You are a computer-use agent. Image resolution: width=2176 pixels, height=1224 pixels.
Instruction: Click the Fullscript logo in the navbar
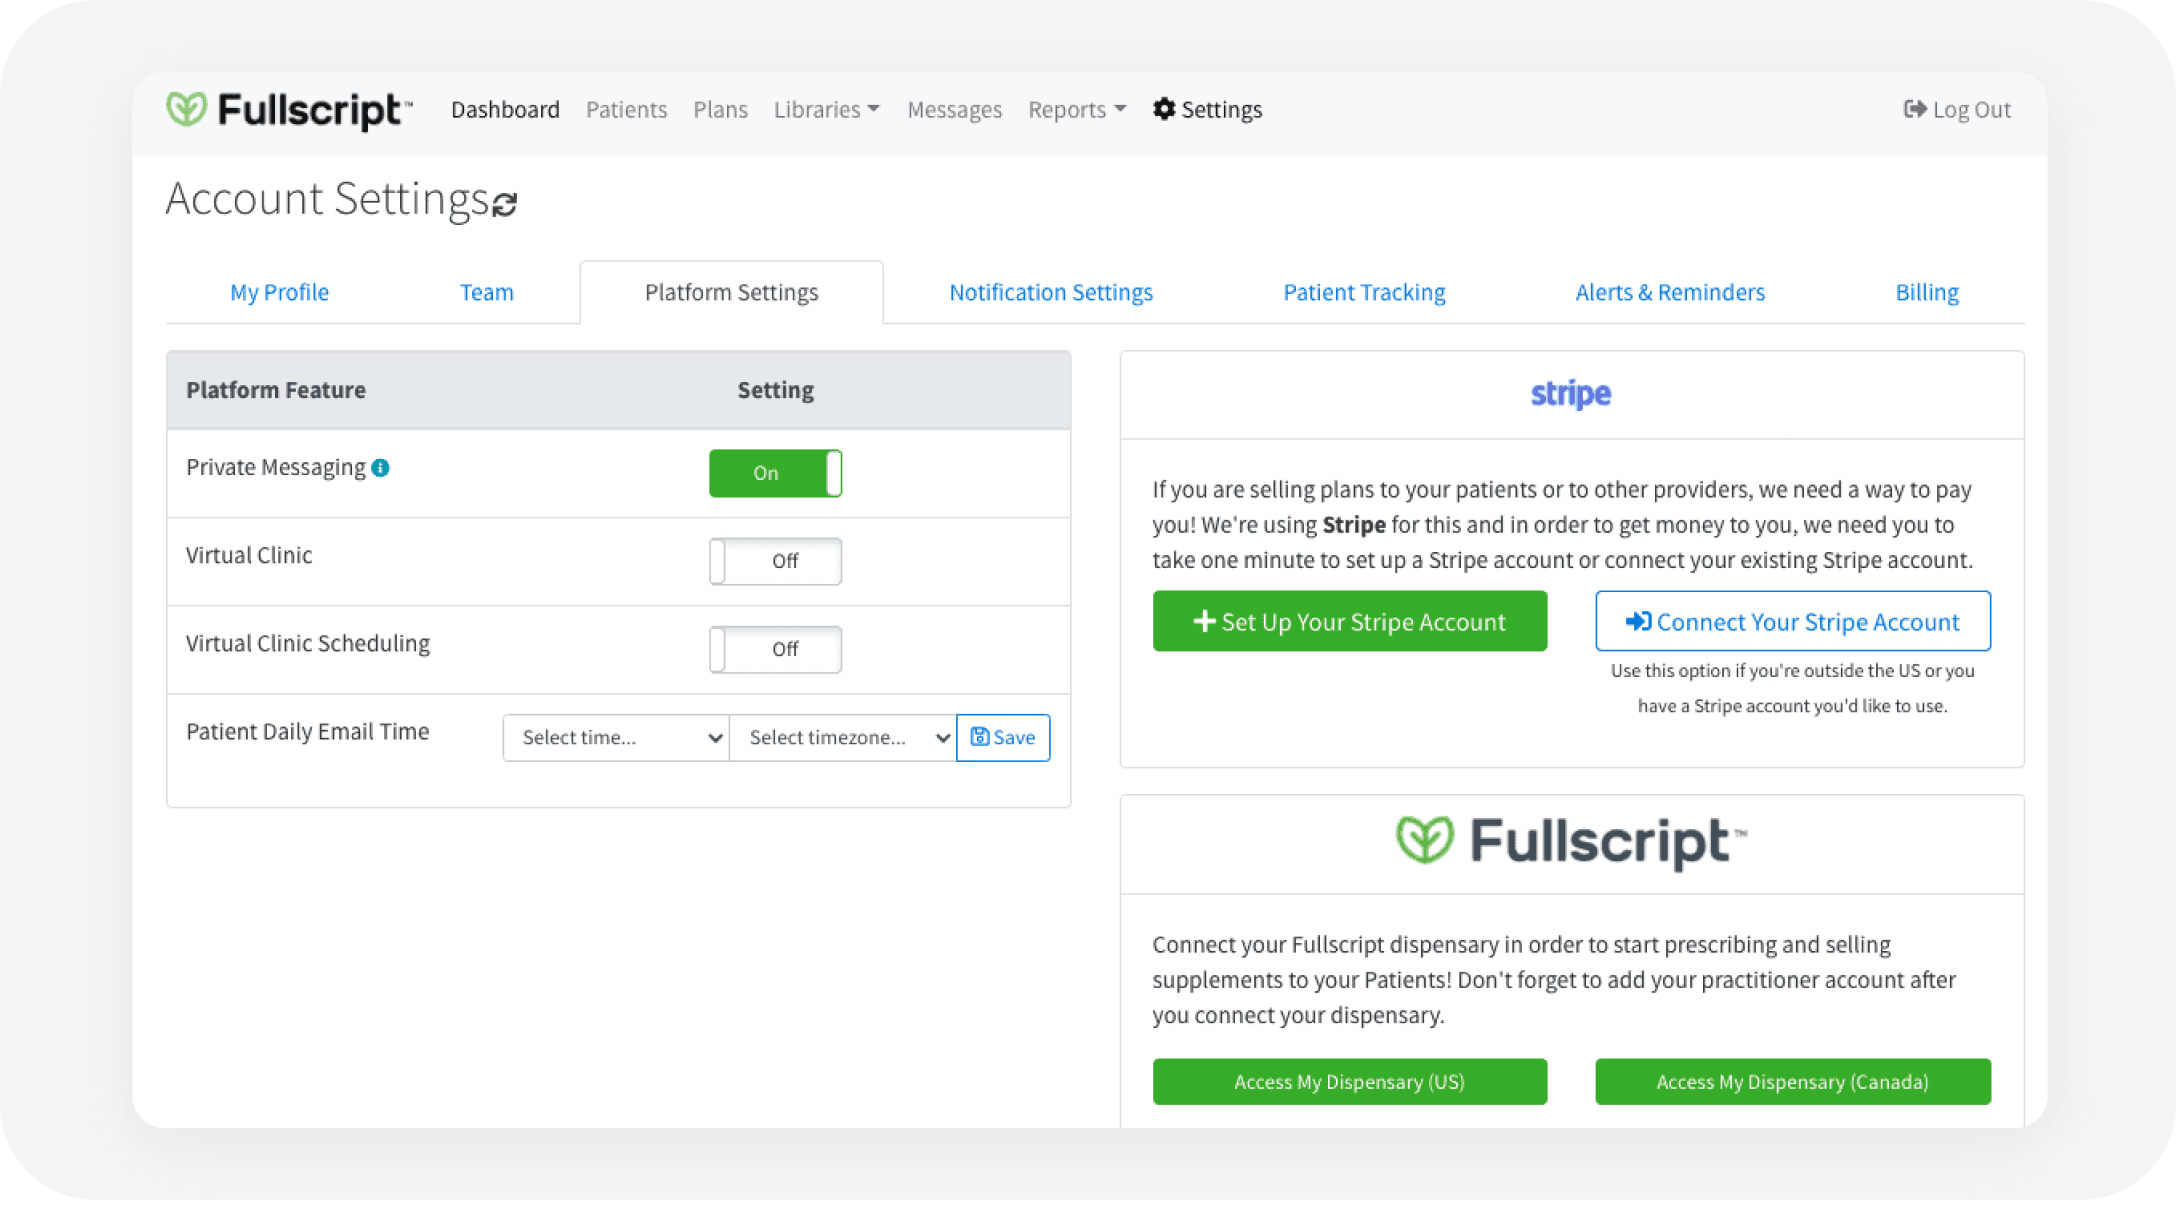289,109
